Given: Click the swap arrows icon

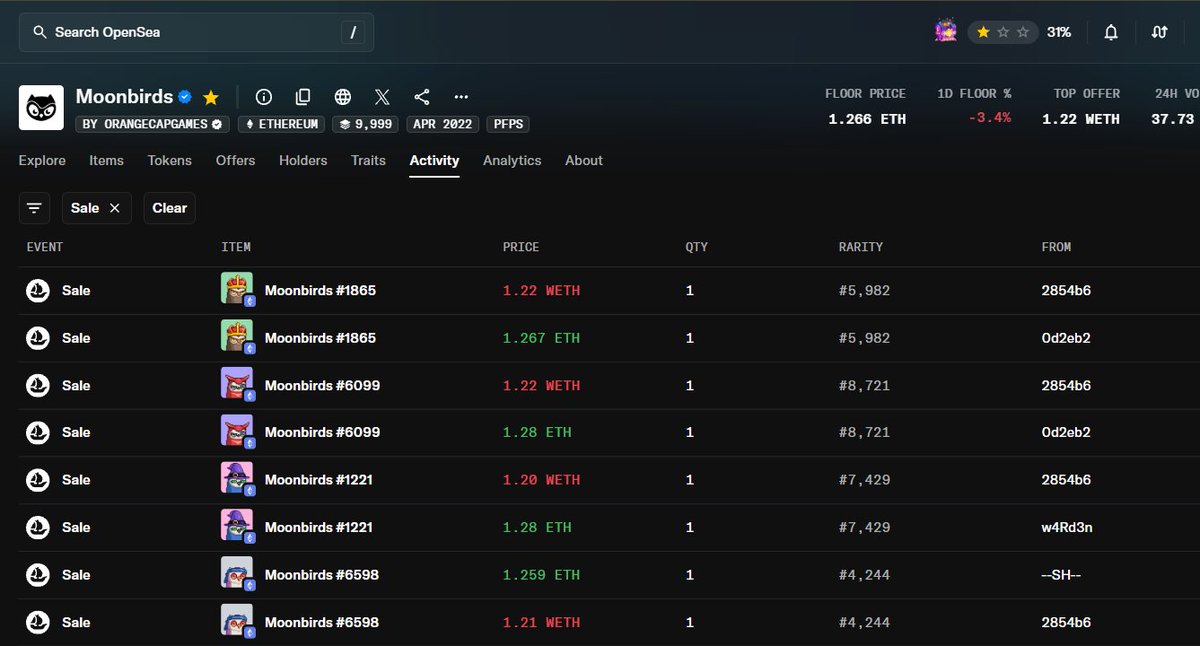Looking at the screenshot, I should [x=1160, y=32].
